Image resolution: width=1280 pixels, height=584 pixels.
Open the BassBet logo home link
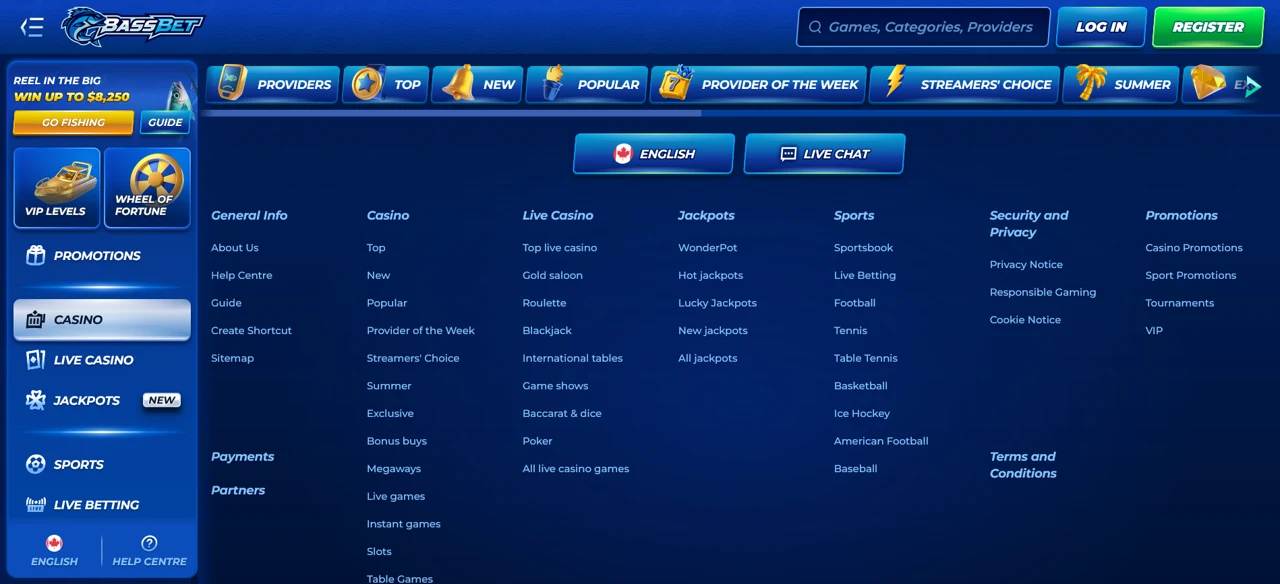[131, 27]
